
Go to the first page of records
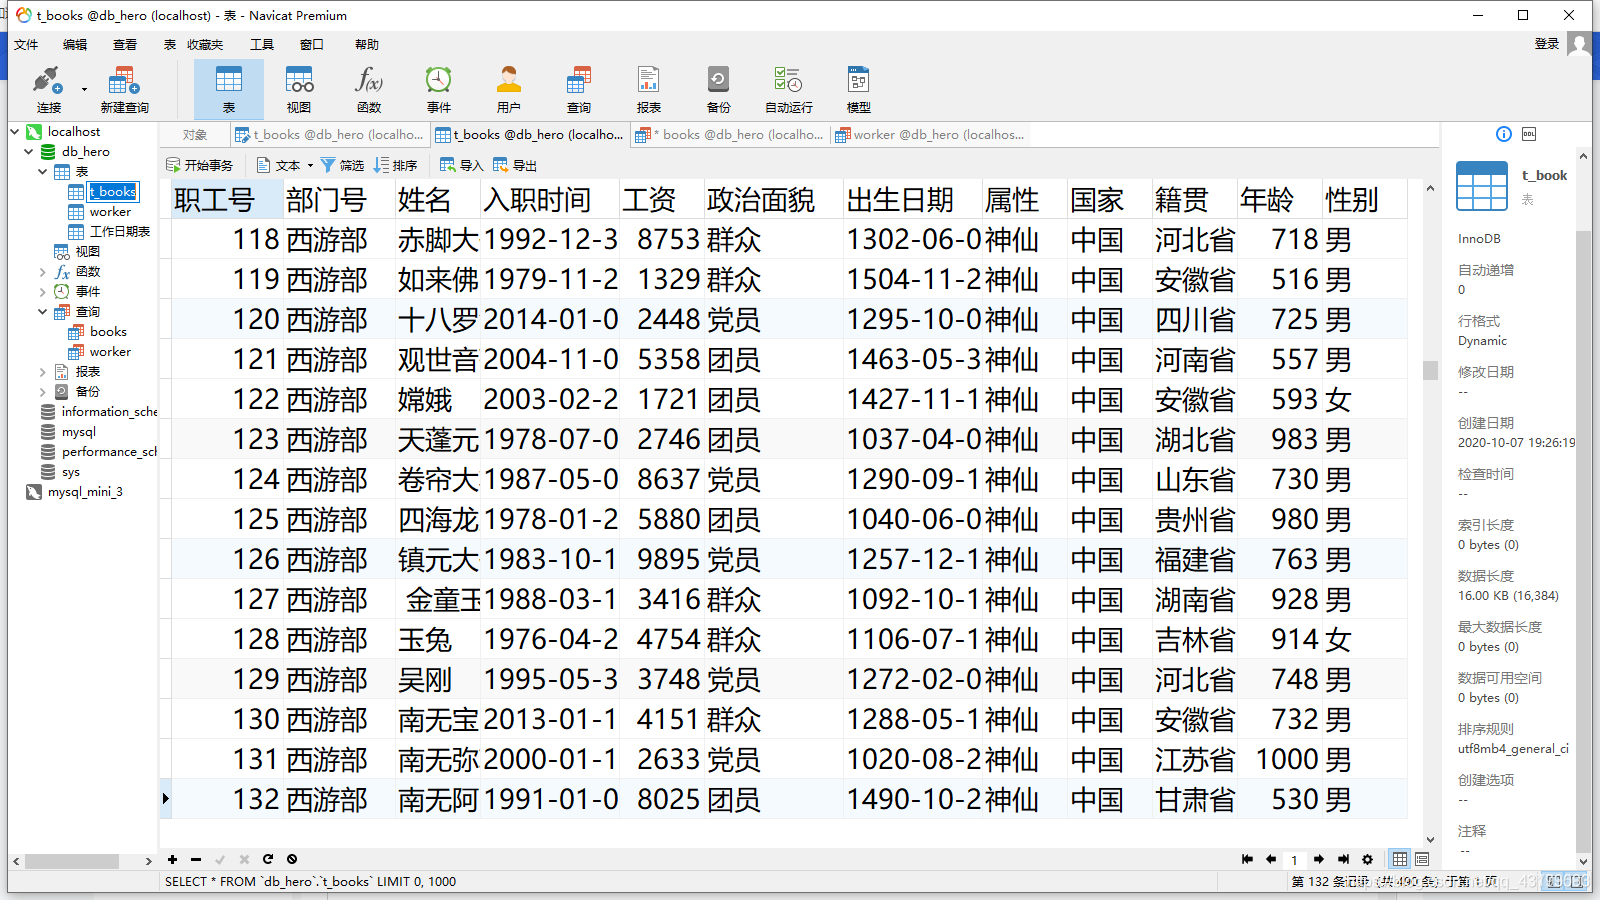tap(1247, 859)
